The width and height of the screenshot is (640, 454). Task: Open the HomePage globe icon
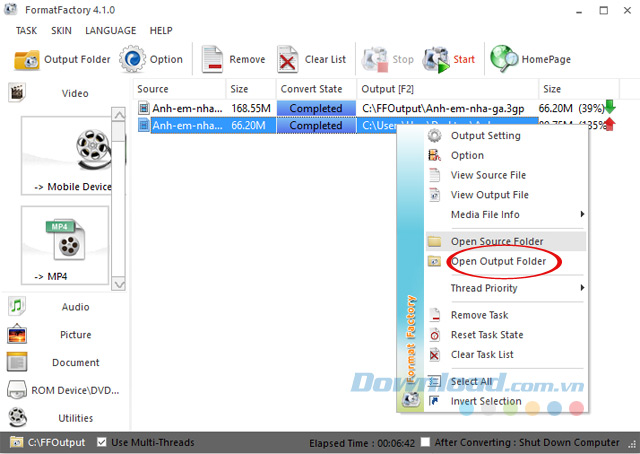[x=504, y=59]
